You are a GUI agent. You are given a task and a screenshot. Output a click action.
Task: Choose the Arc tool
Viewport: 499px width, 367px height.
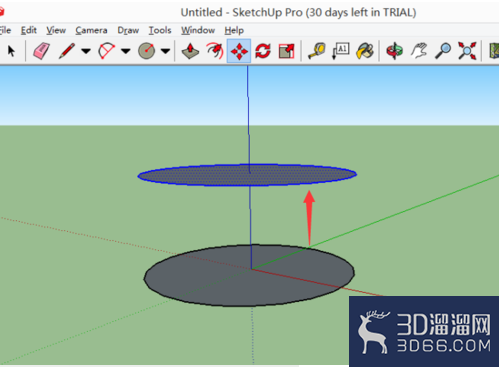[x=106, y=51]
